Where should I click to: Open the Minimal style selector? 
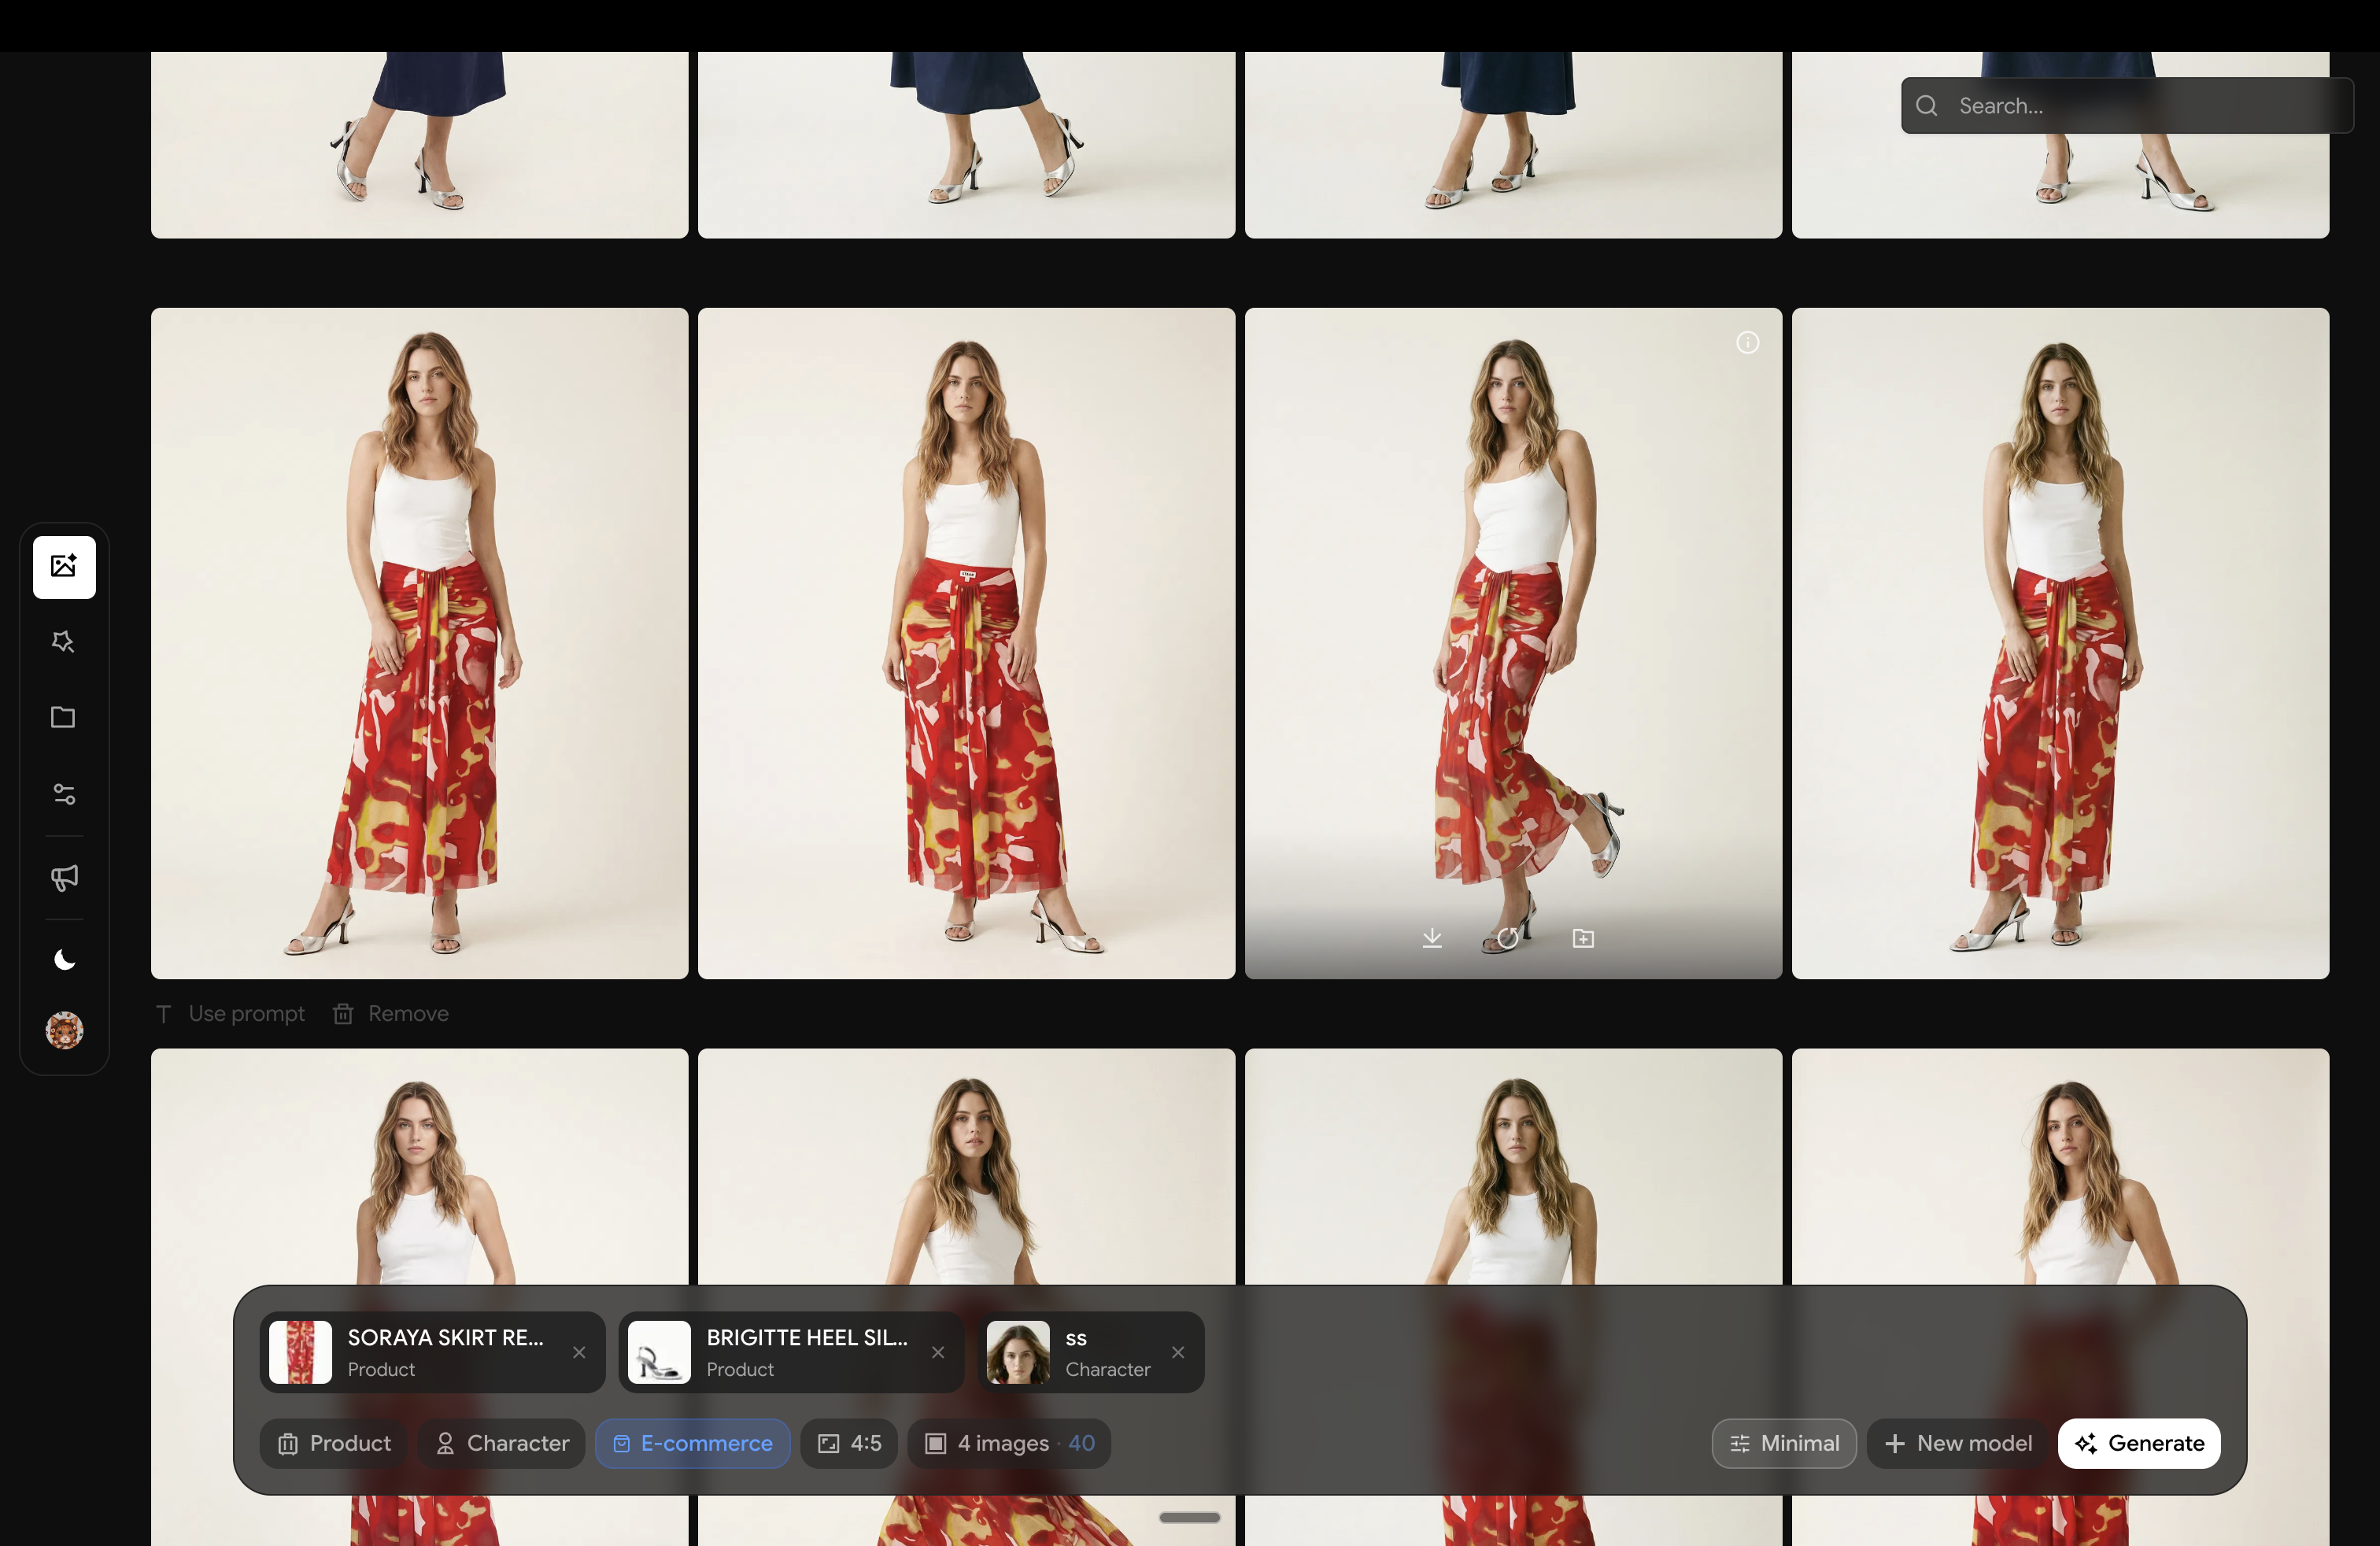pos(1784,1443)
